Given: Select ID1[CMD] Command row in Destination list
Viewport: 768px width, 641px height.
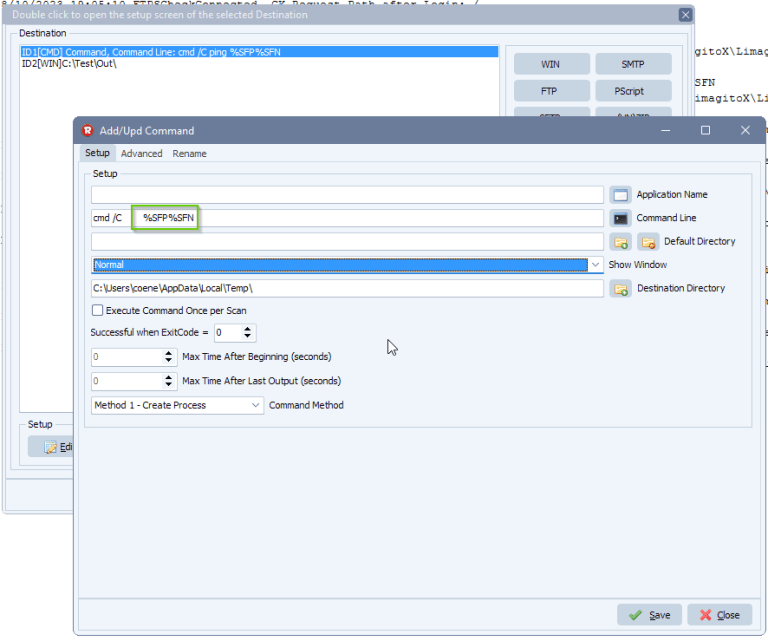Looking at the screenshot, I should 259,52.
